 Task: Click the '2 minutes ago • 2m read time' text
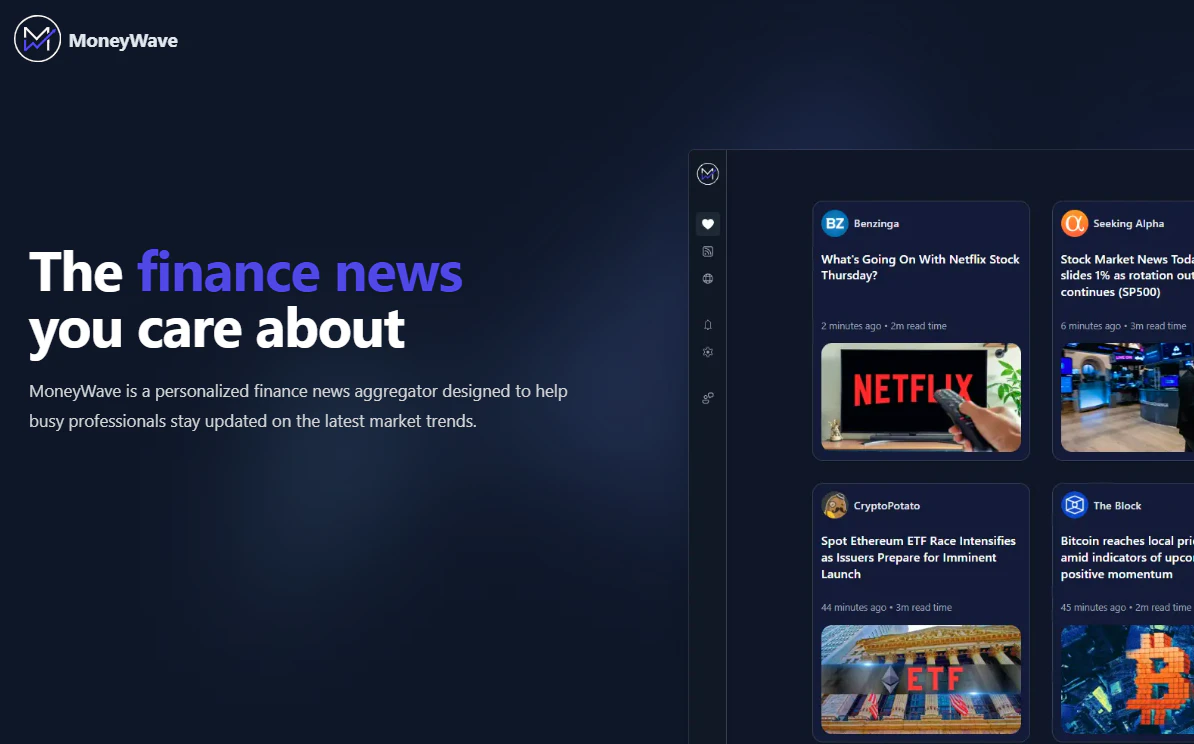883,326
